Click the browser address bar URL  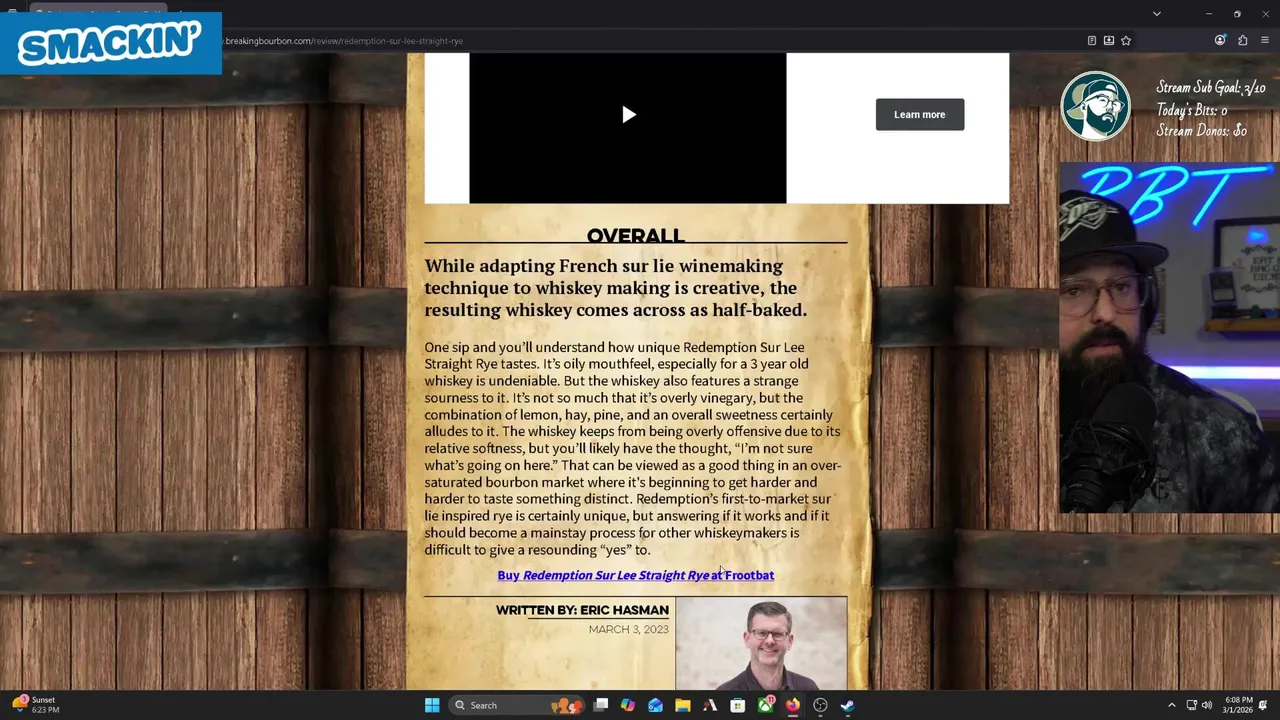[343, 41]
